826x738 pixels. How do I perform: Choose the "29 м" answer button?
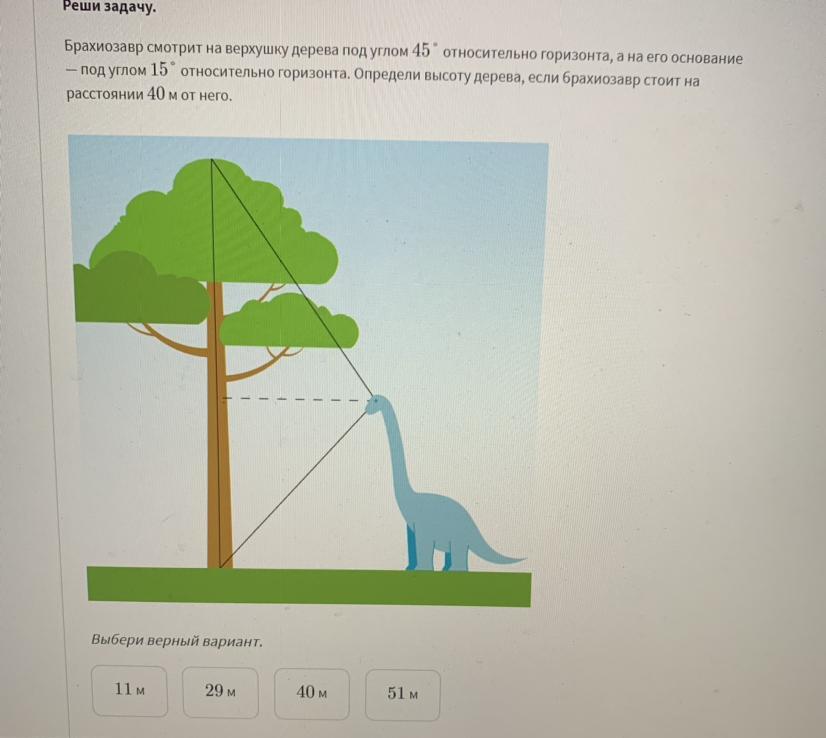220,692
